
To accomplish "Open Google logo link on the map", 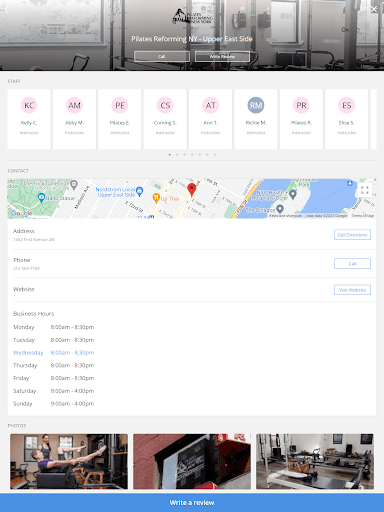I will pos(22,213).
